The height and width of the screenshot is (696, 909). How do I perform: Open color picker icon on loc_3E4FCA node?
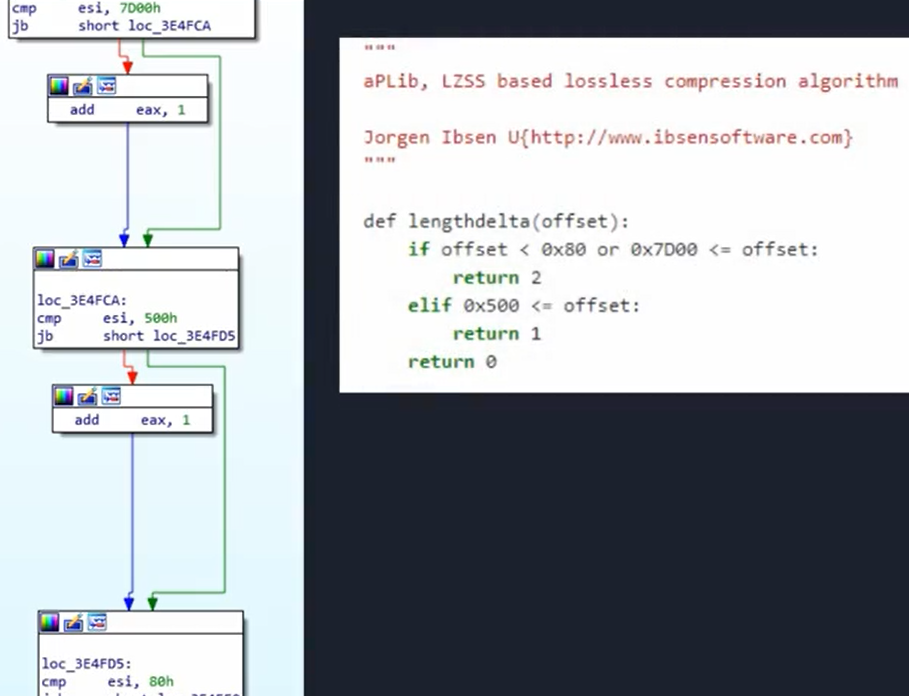45,260
